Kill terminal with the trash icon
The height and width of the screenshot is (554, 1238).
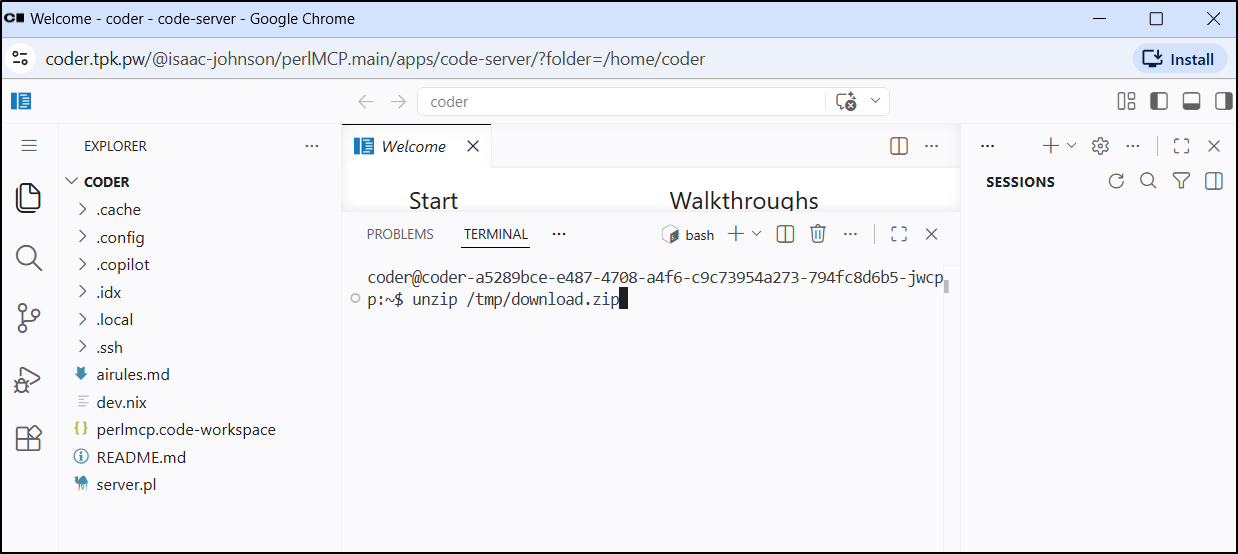tap(817, 234)
